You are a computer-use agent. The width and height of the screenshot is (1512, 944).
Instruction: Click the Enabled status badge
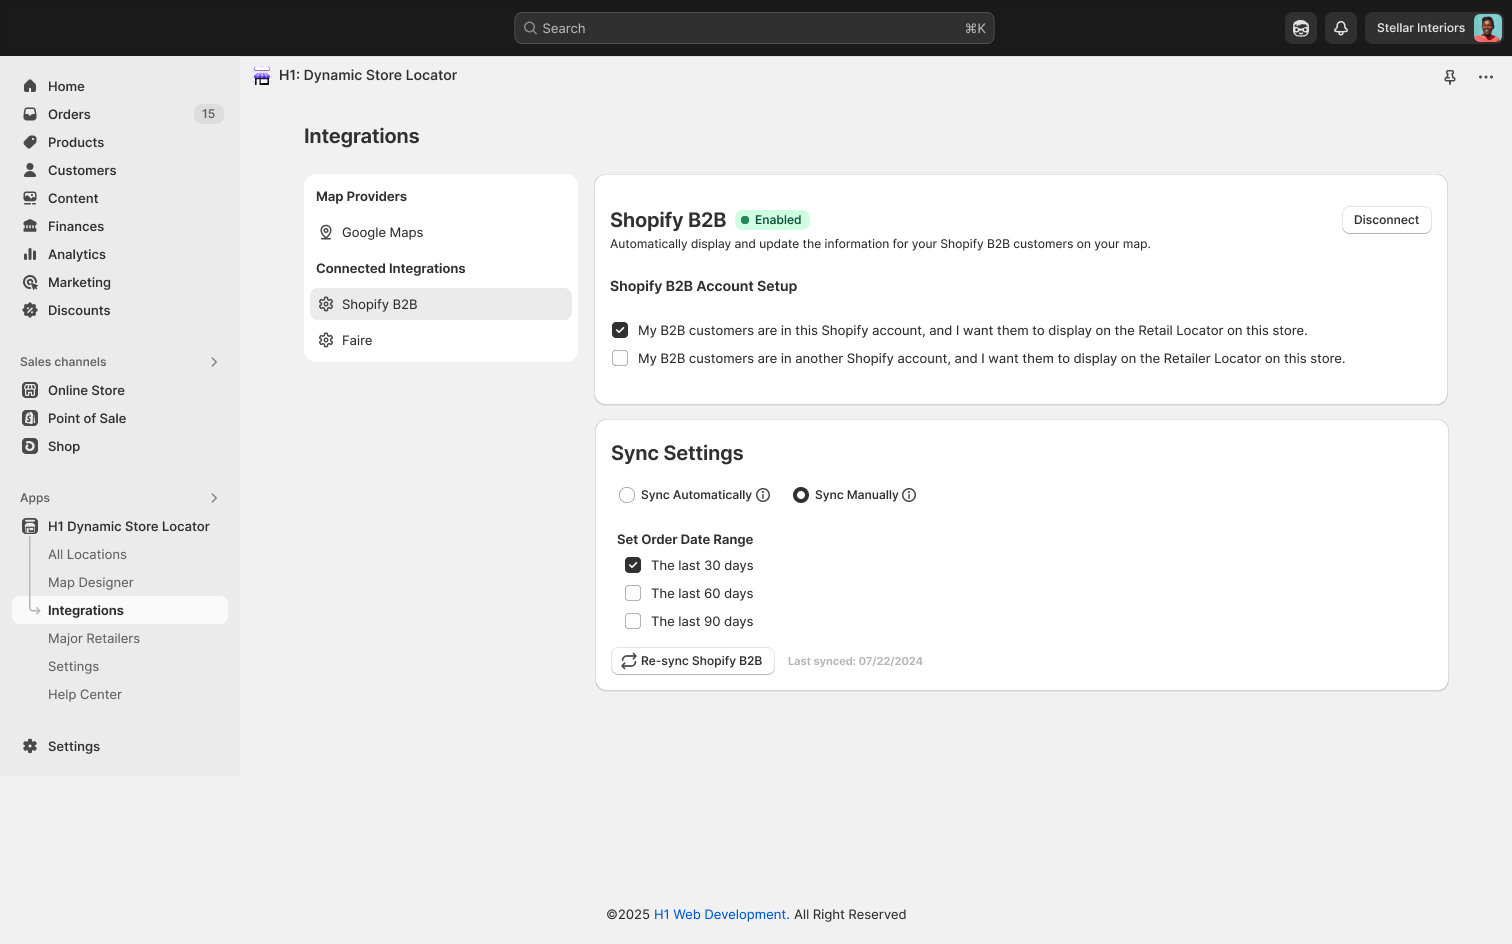(x=772, y=220)
